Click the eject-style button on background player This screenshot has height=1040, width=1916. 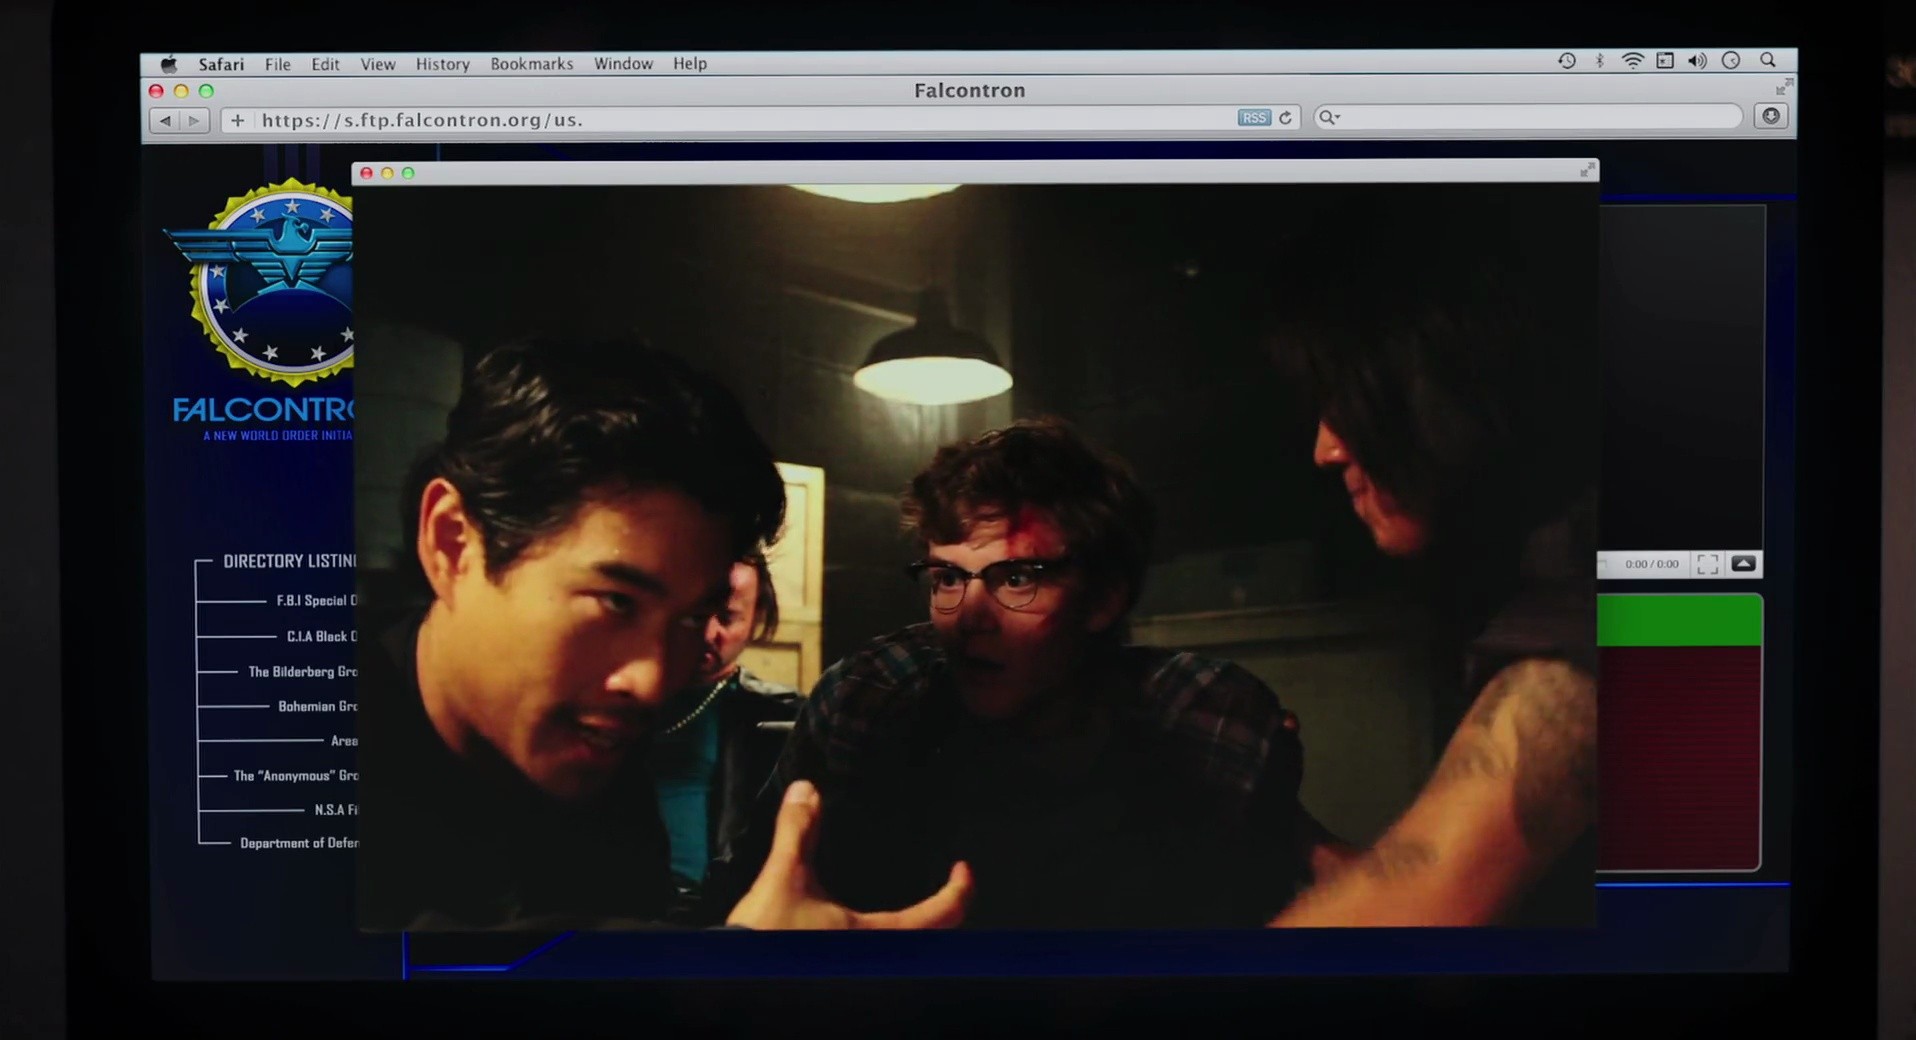pyautogui.click(x=1743, y=564)
